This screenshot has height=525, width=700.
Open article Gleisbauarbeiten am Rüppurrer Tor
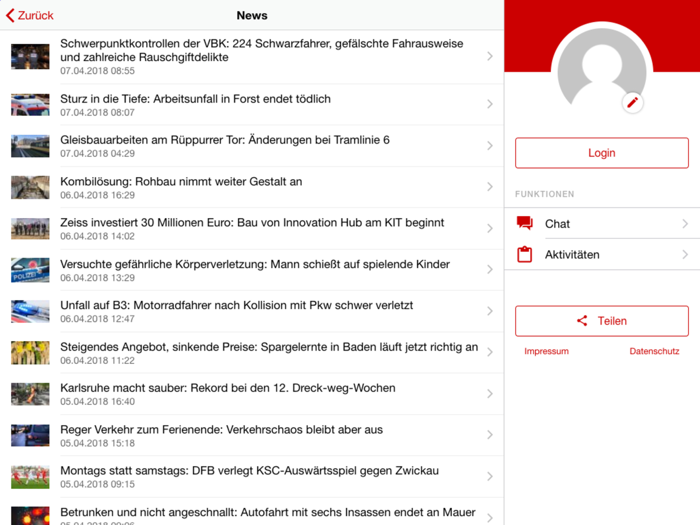pos(252,146)
